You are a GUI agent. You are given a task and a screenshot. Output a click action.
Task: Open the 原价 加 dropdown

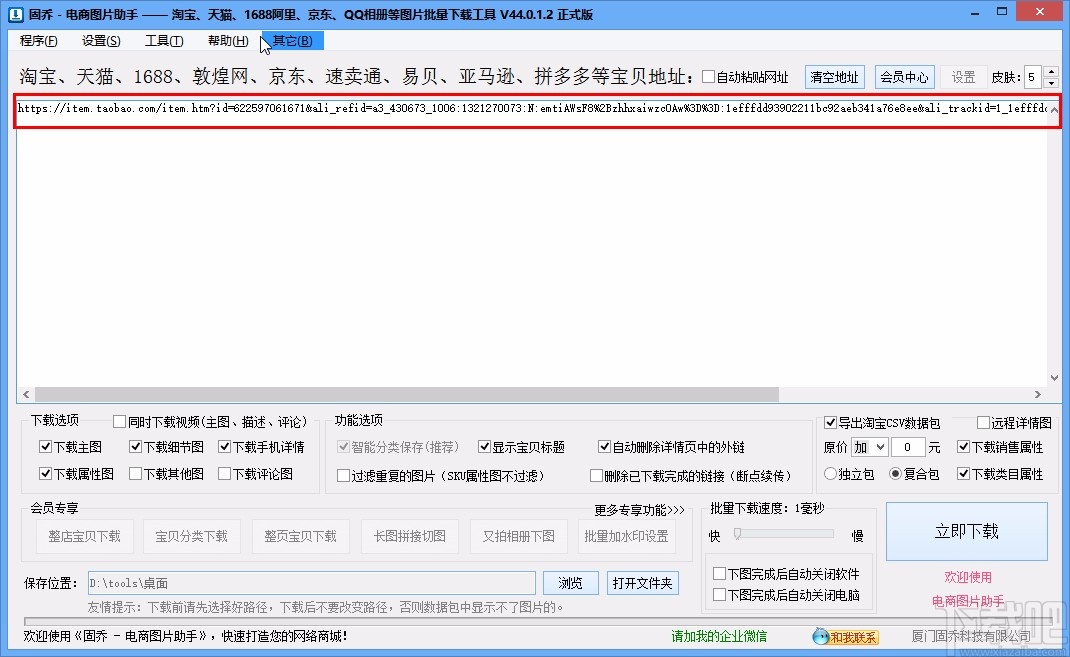869,448
